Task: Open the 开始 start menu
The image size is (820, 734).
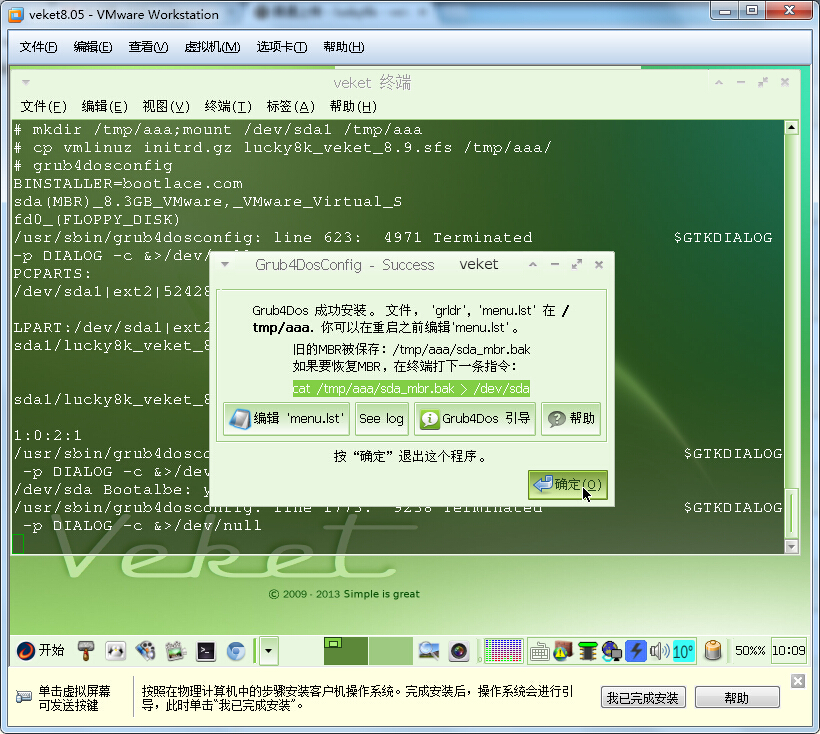Action: (x=40, y=650)
